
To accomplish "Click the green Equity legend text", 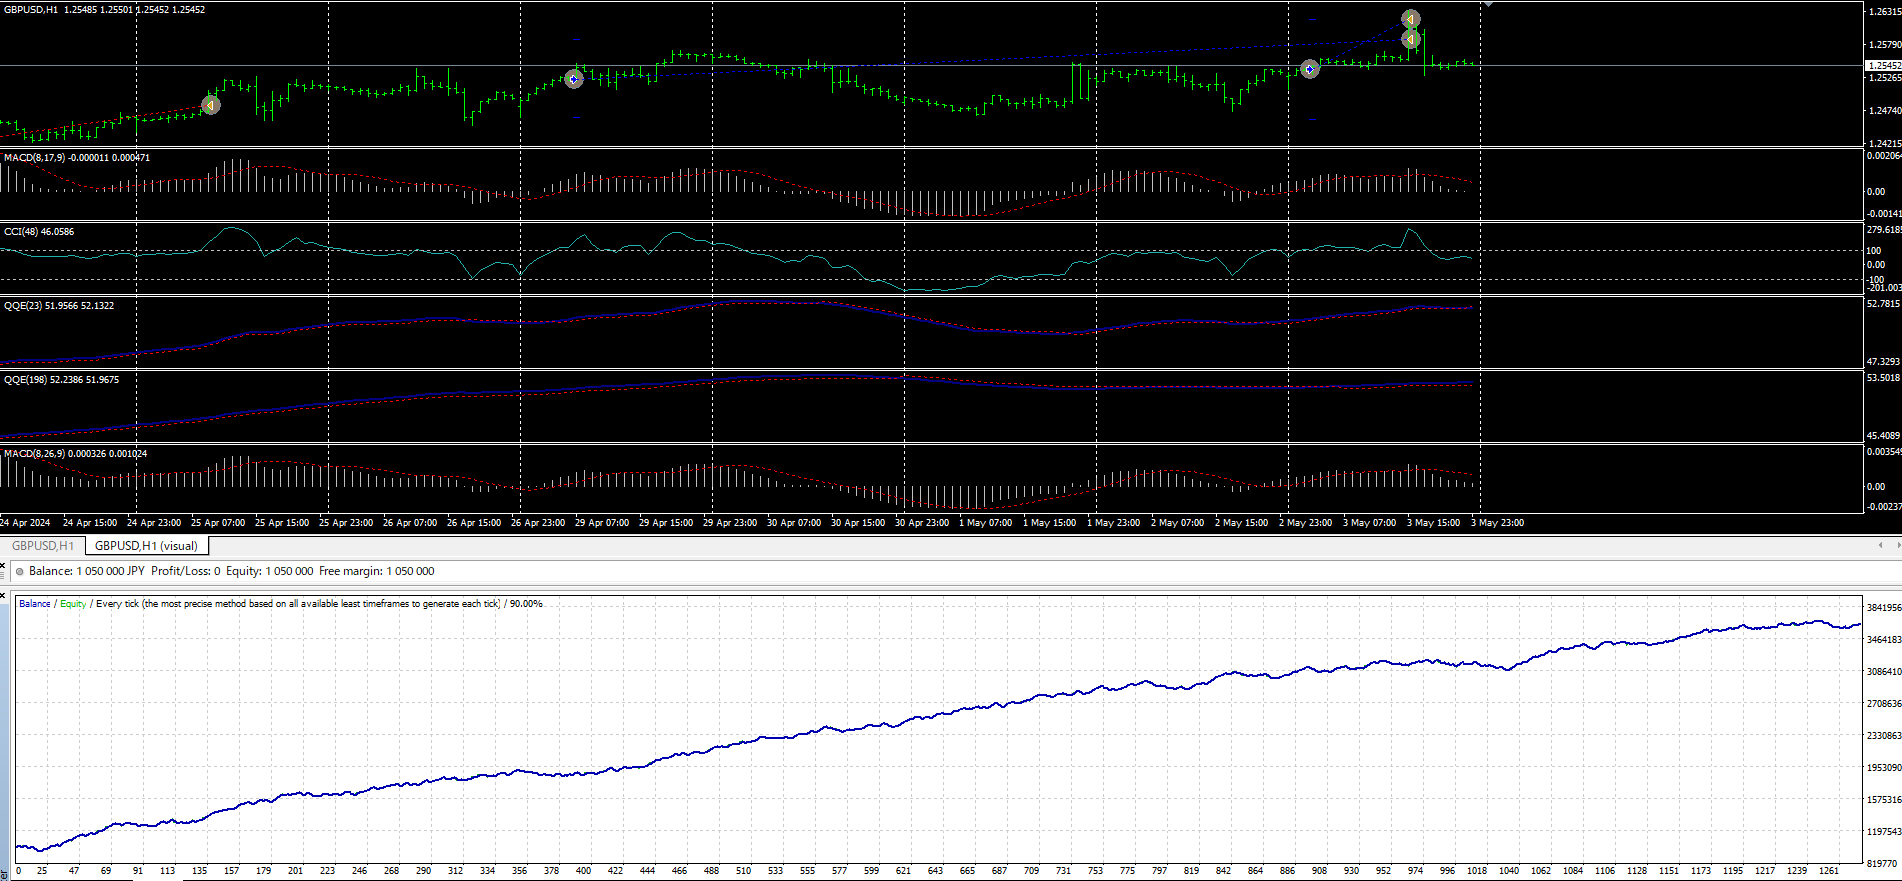I will pyautogui.click(x=73, y=604).
